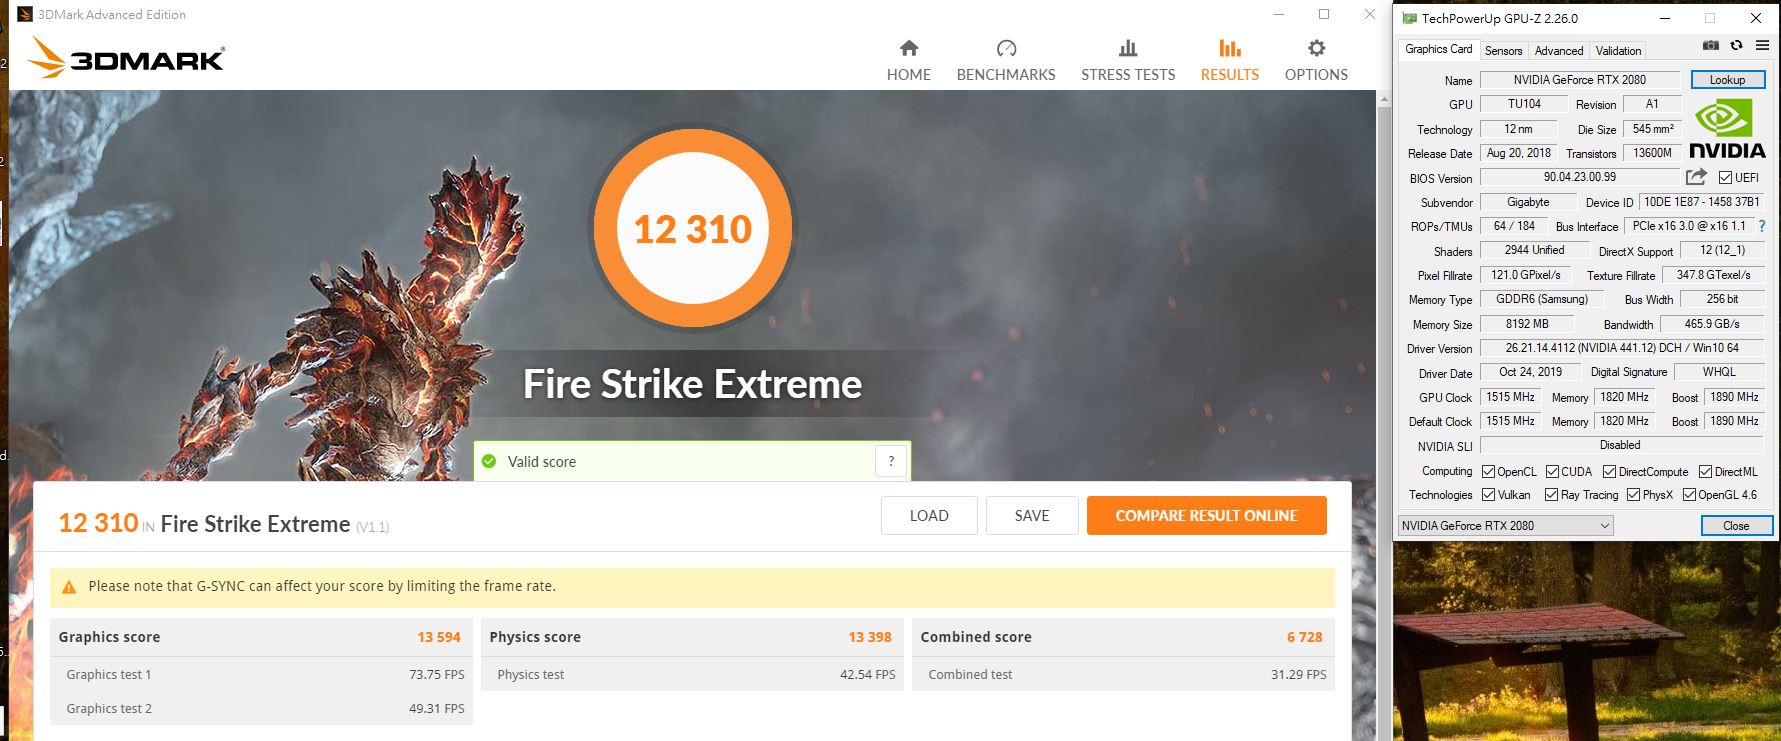Click the 12 310 score circle
This screenshot has height=741, width=1781.
[x=692, y=229]
